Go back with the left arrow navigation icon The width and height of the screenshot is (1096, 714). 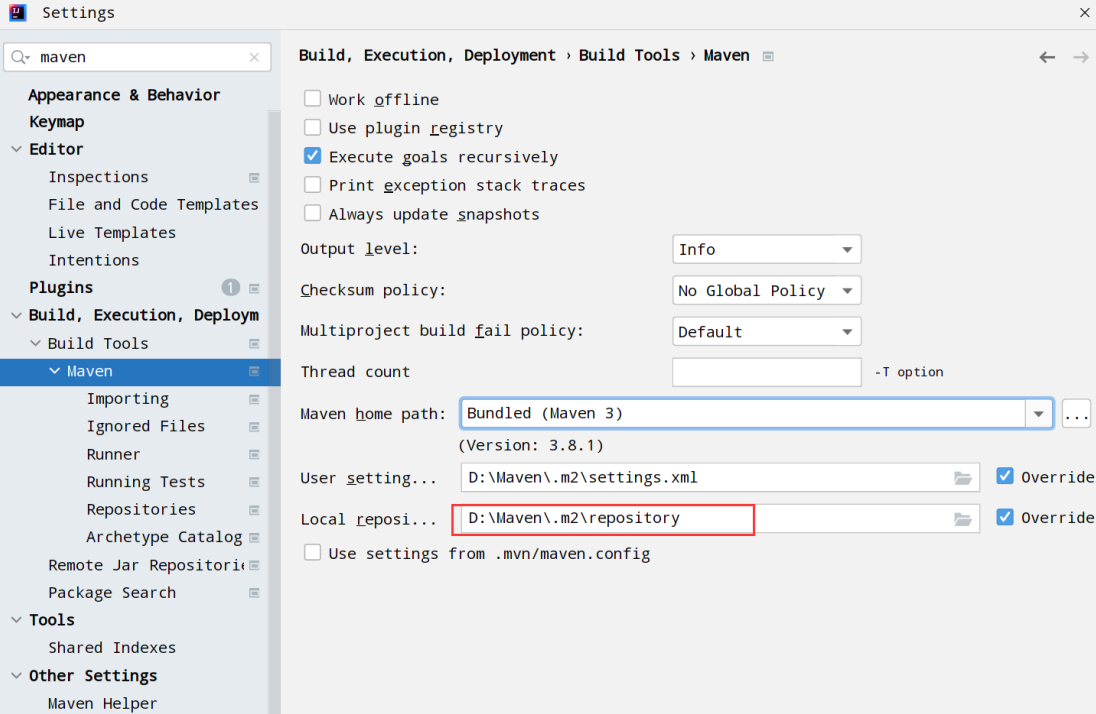(x=1047, y=57)
